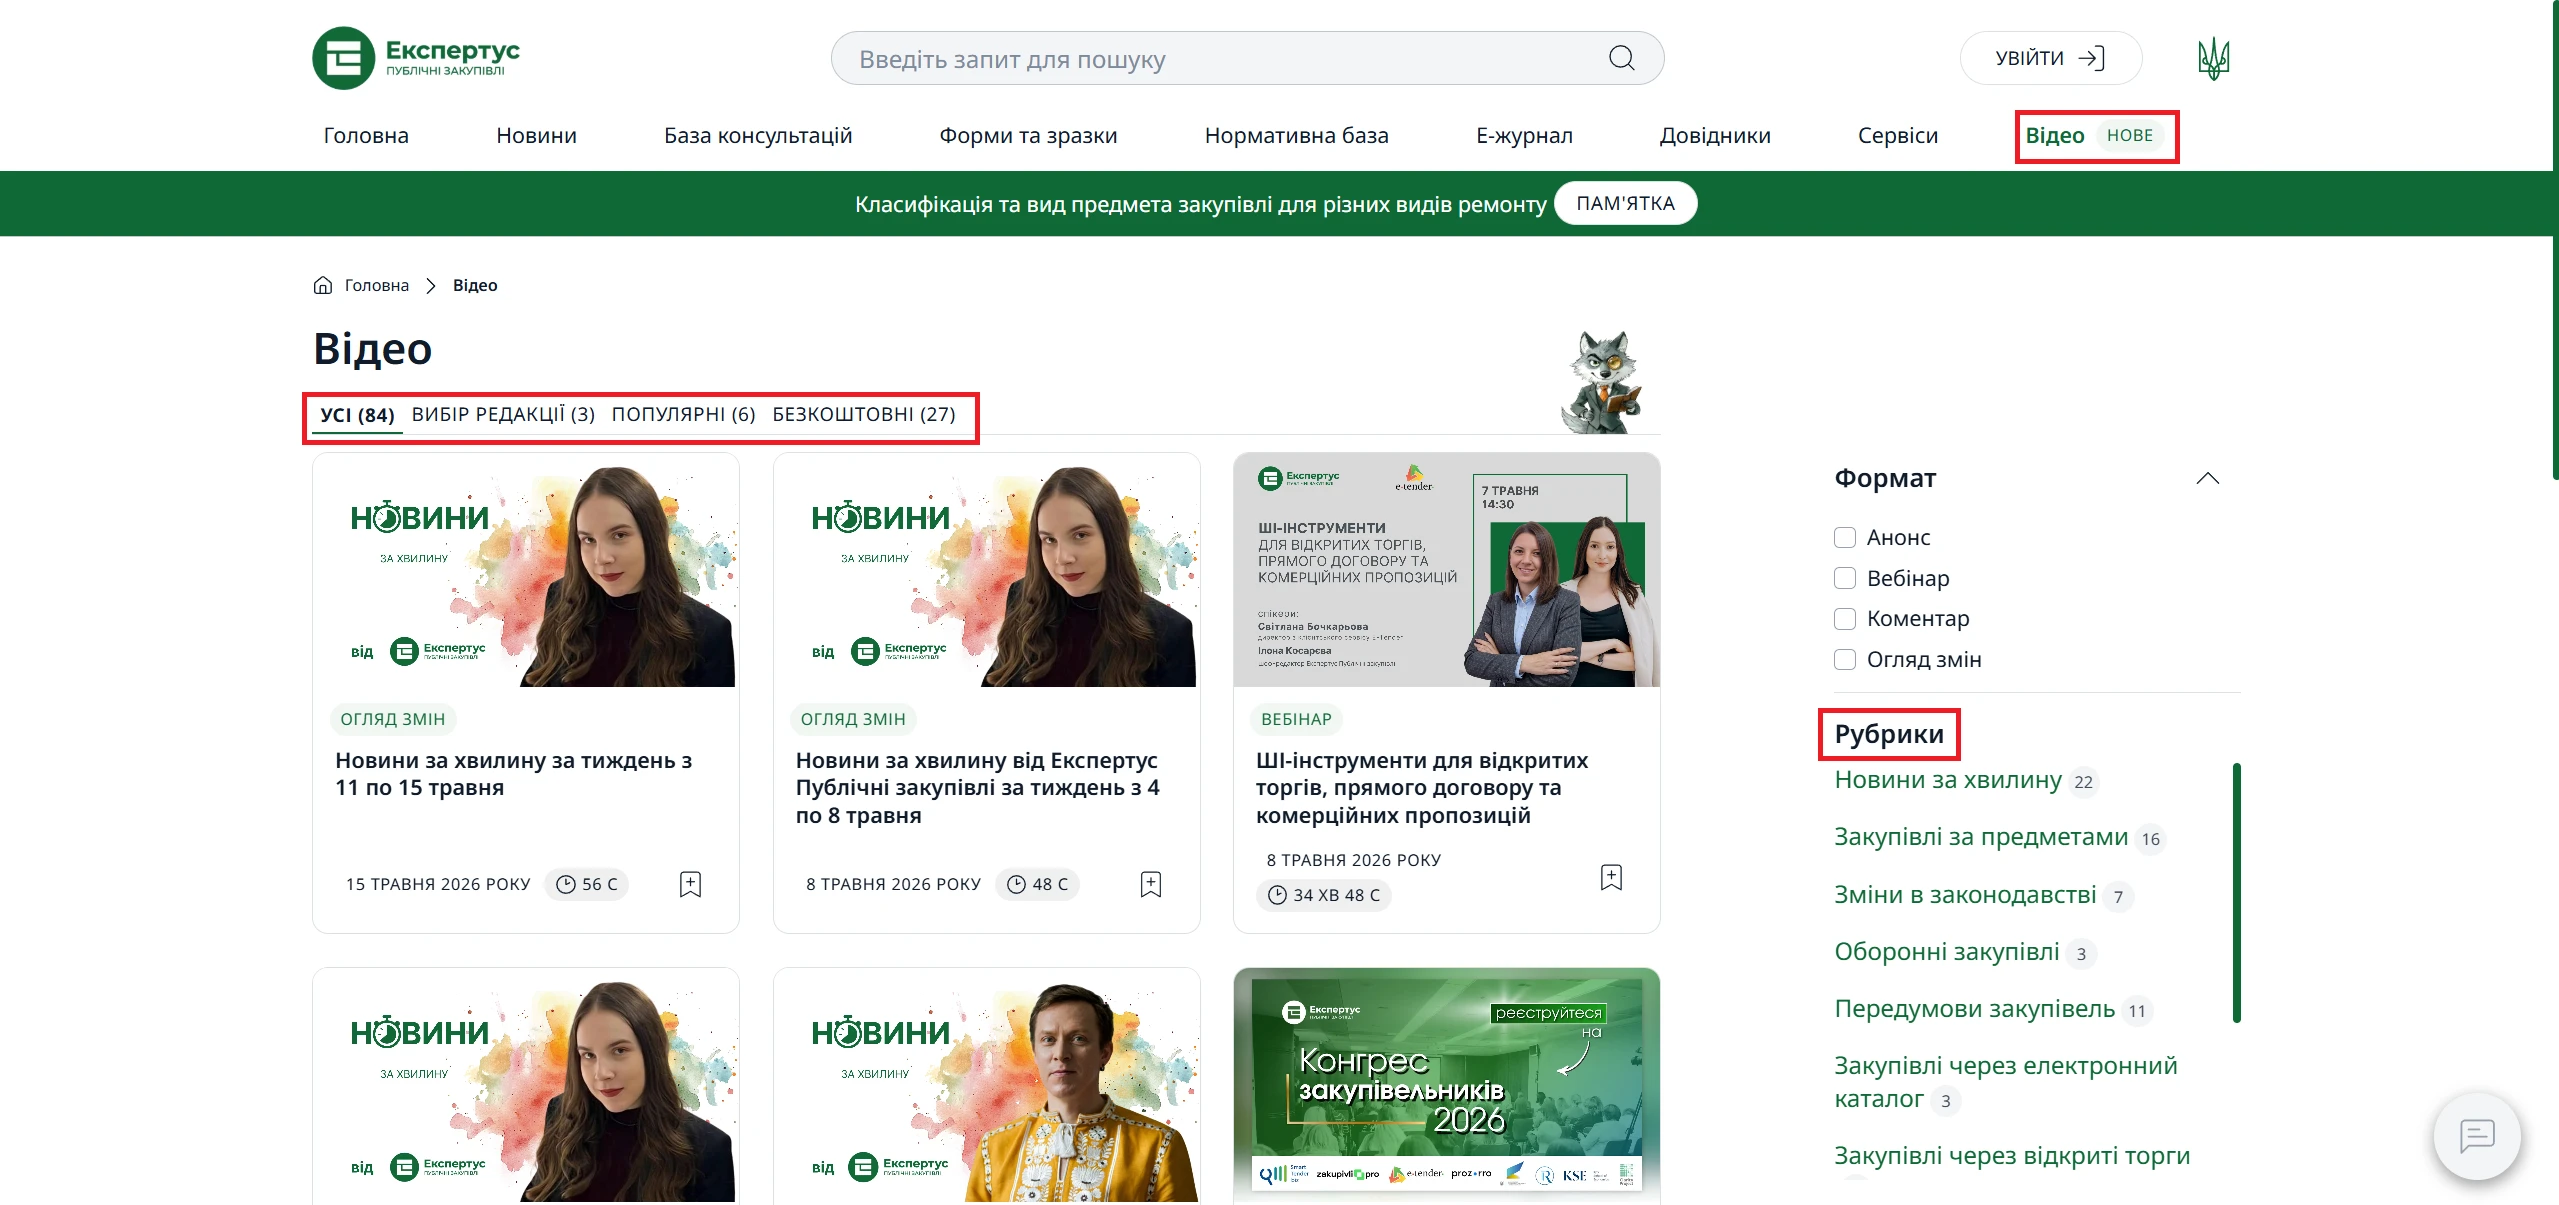Tick the Анонс format checkbox
The width and height of the screenshot is (2559, 1205).
(1845, 537)
